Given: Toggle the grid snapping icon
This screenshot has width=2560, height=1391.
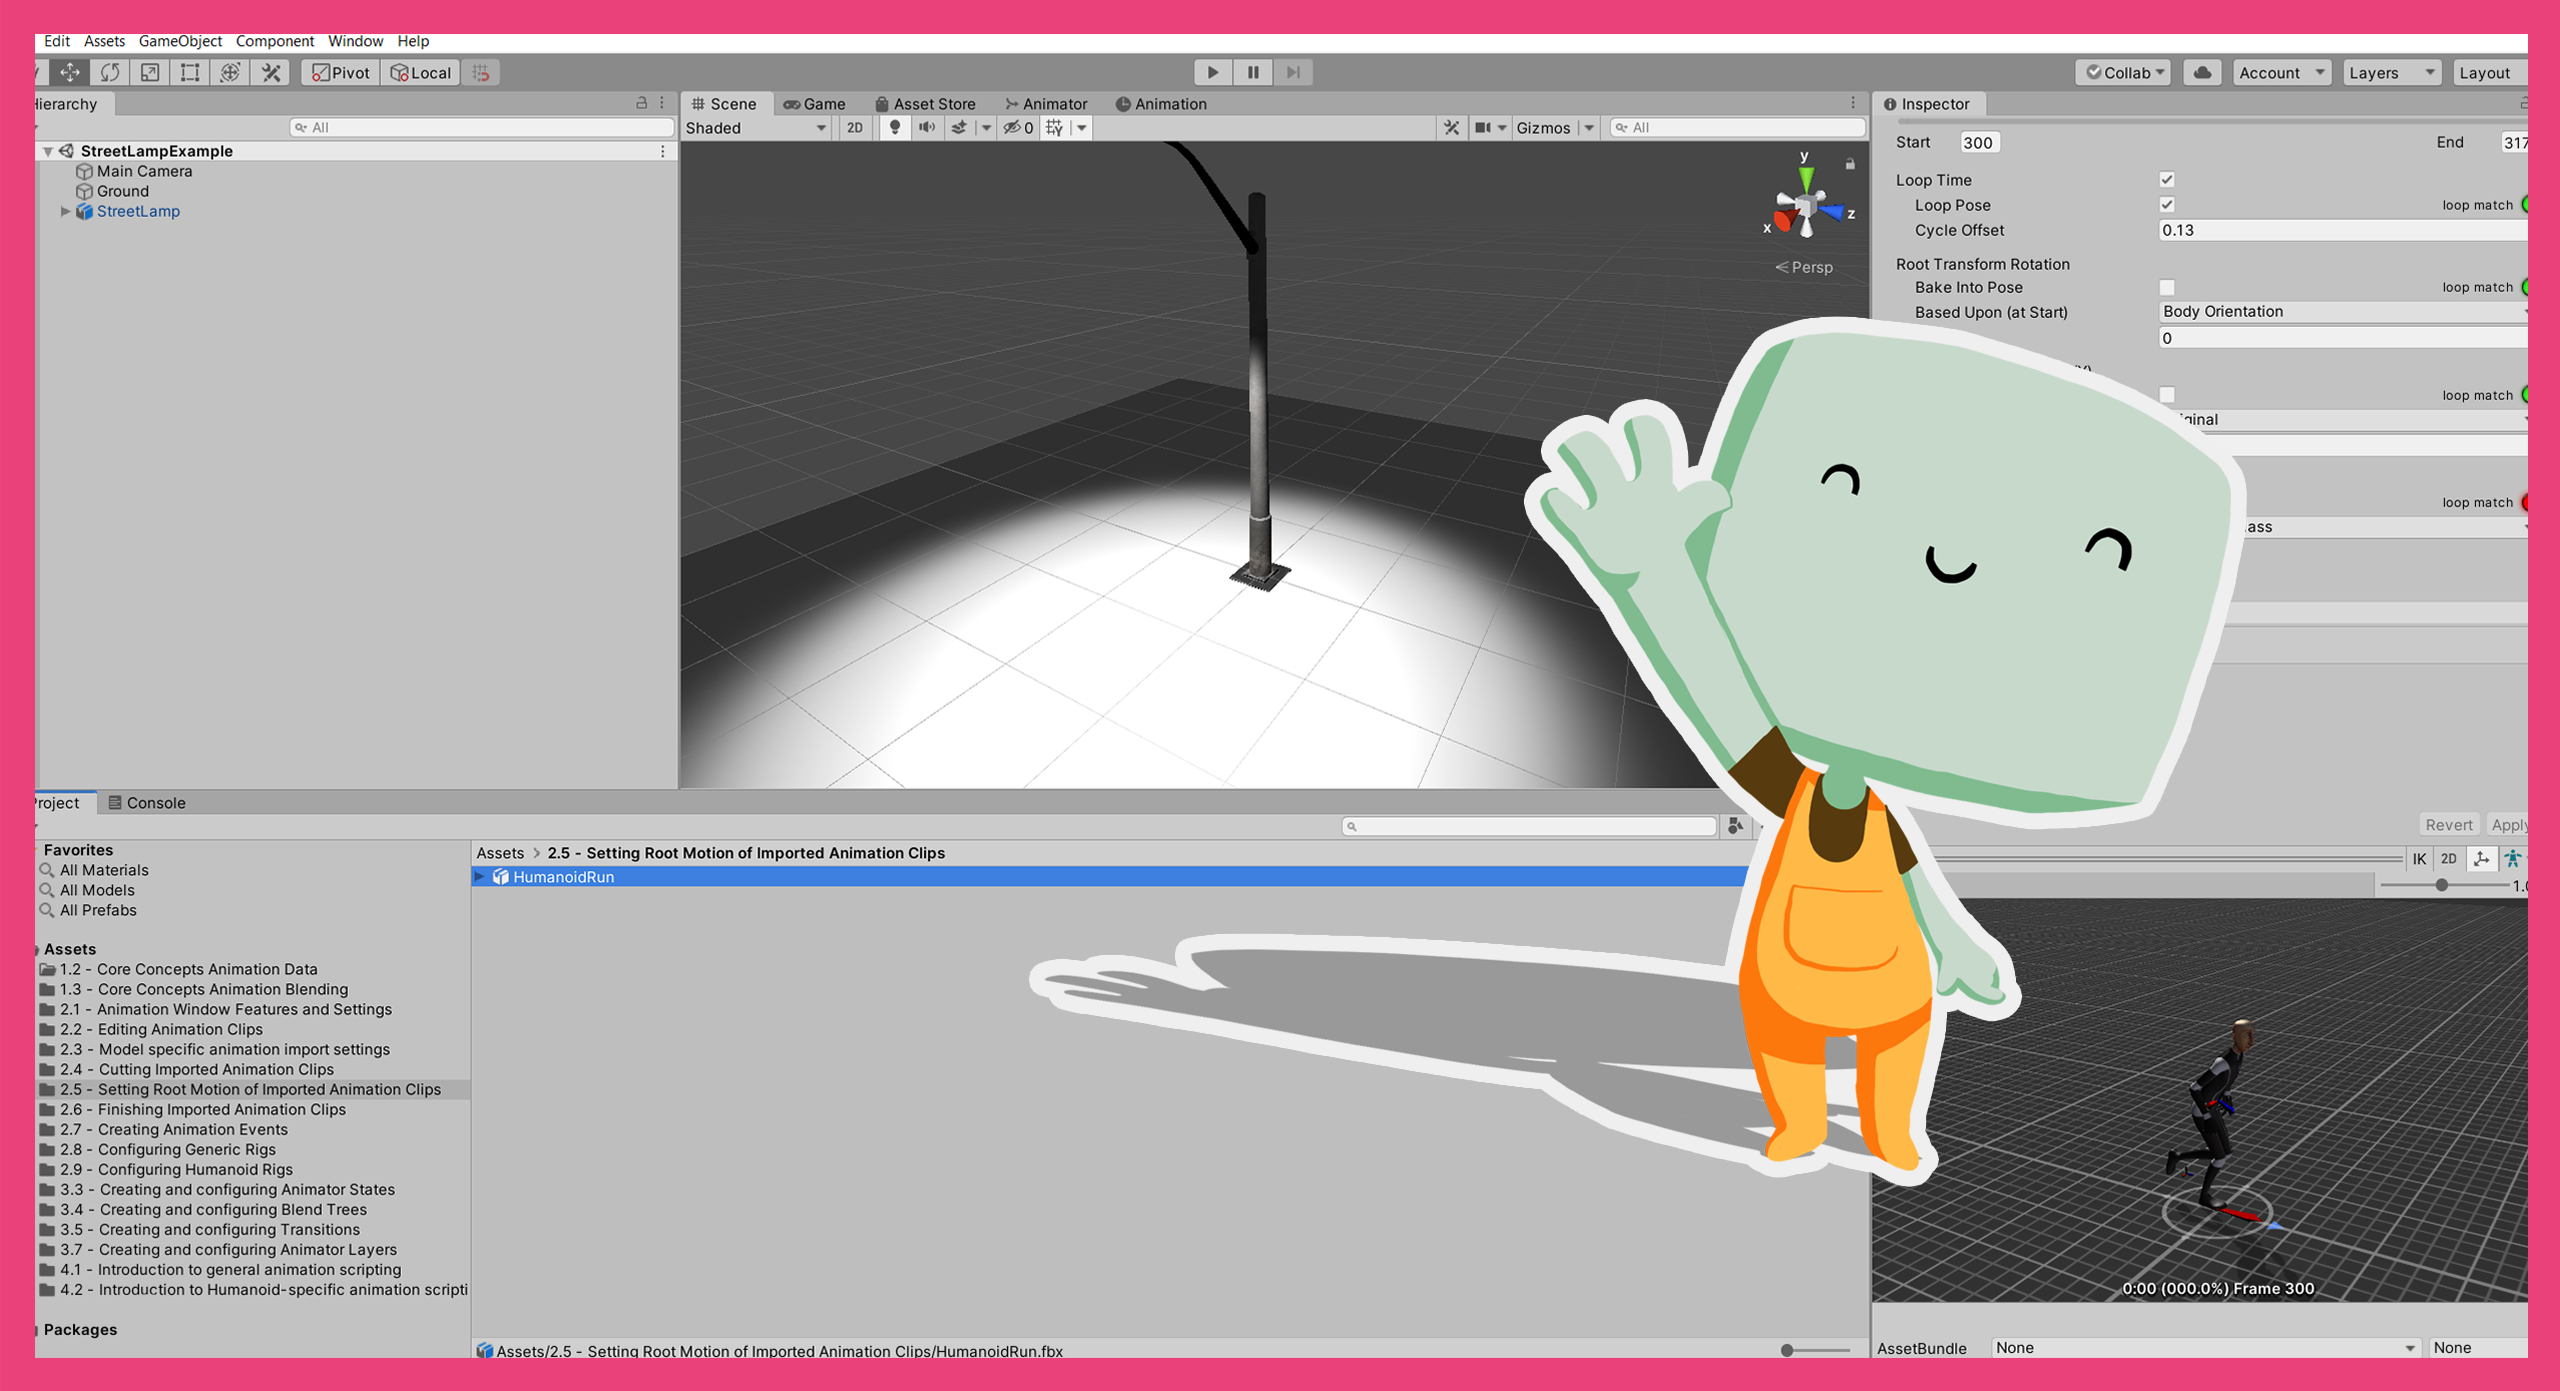Looking at the screenshot, I should [481, 73].
